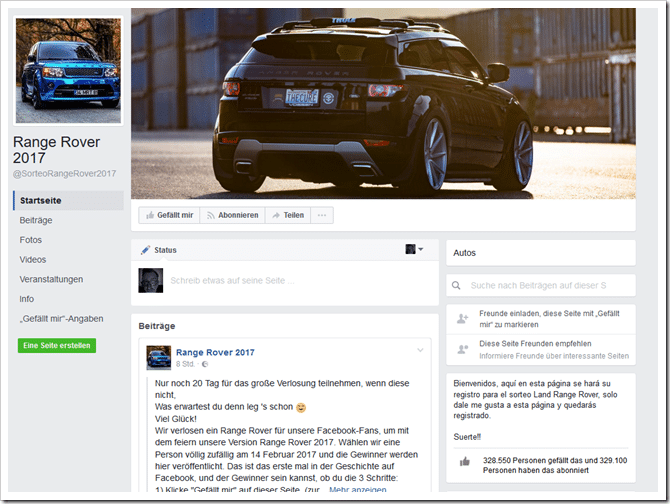Select Startseite in the page sidebar
670x504 pixels.
(x=68, y=201)
